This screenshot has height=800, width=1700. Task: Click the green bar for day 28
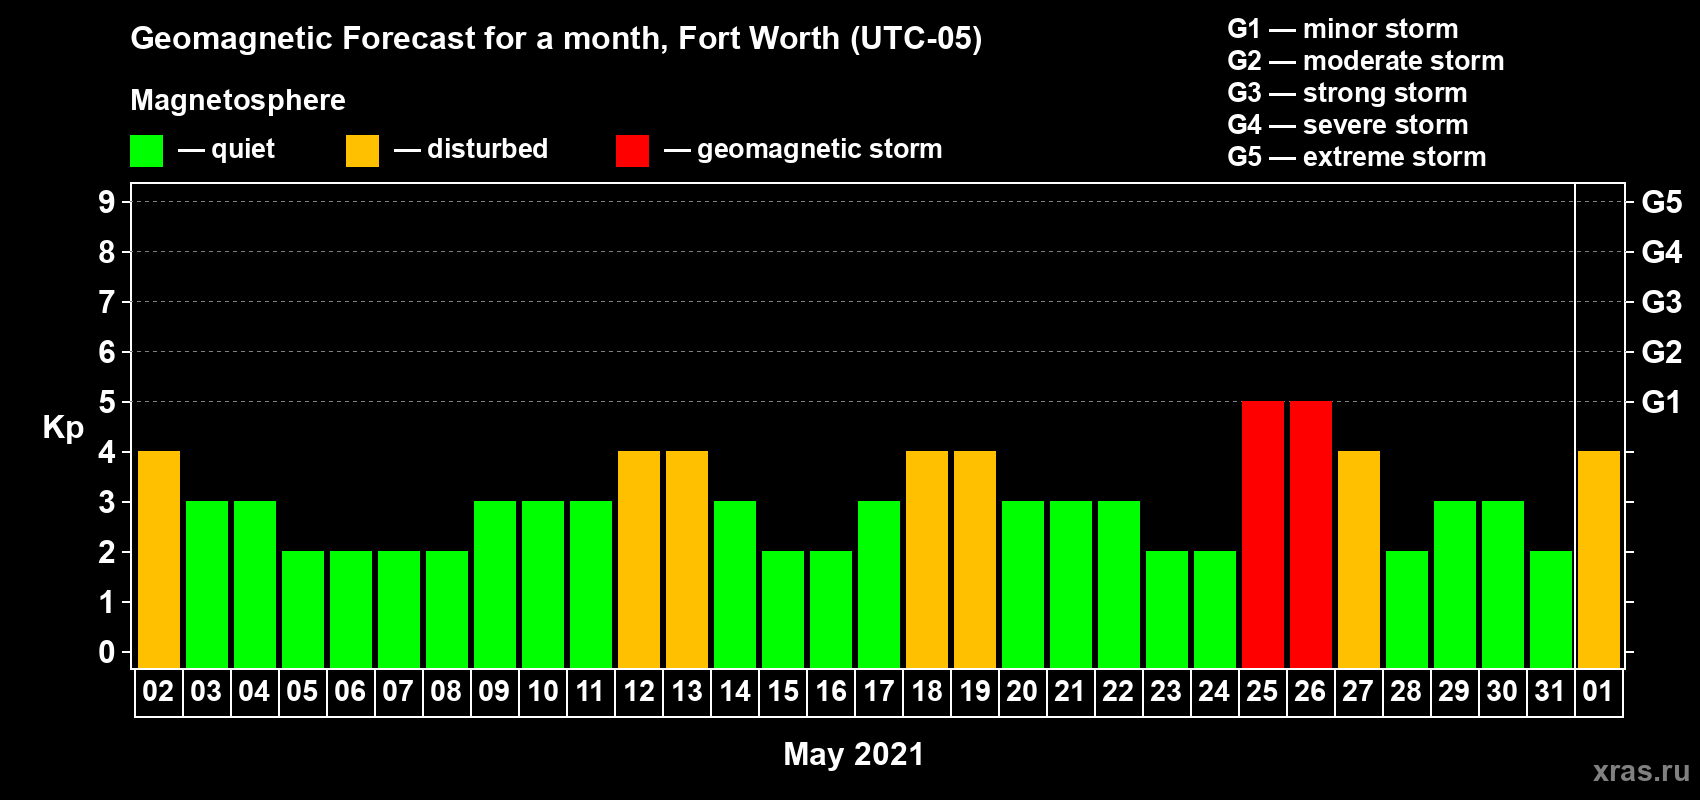coord(1407,610)
